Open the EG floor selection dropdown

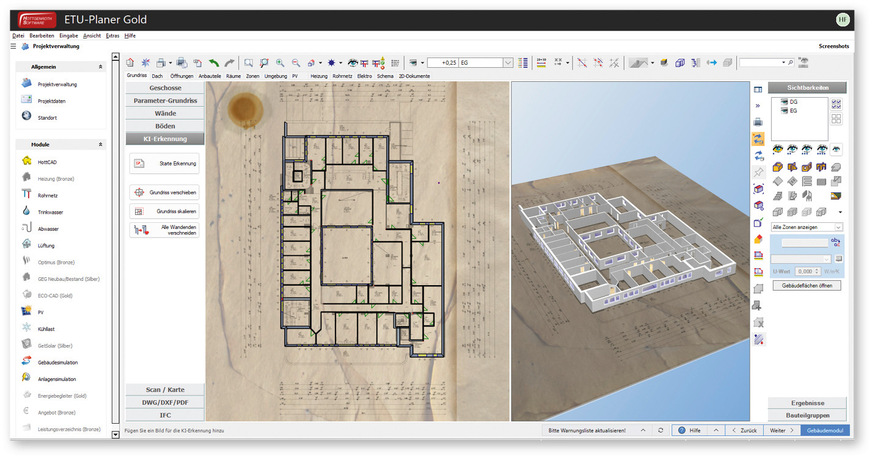click(x=509, y=62)
